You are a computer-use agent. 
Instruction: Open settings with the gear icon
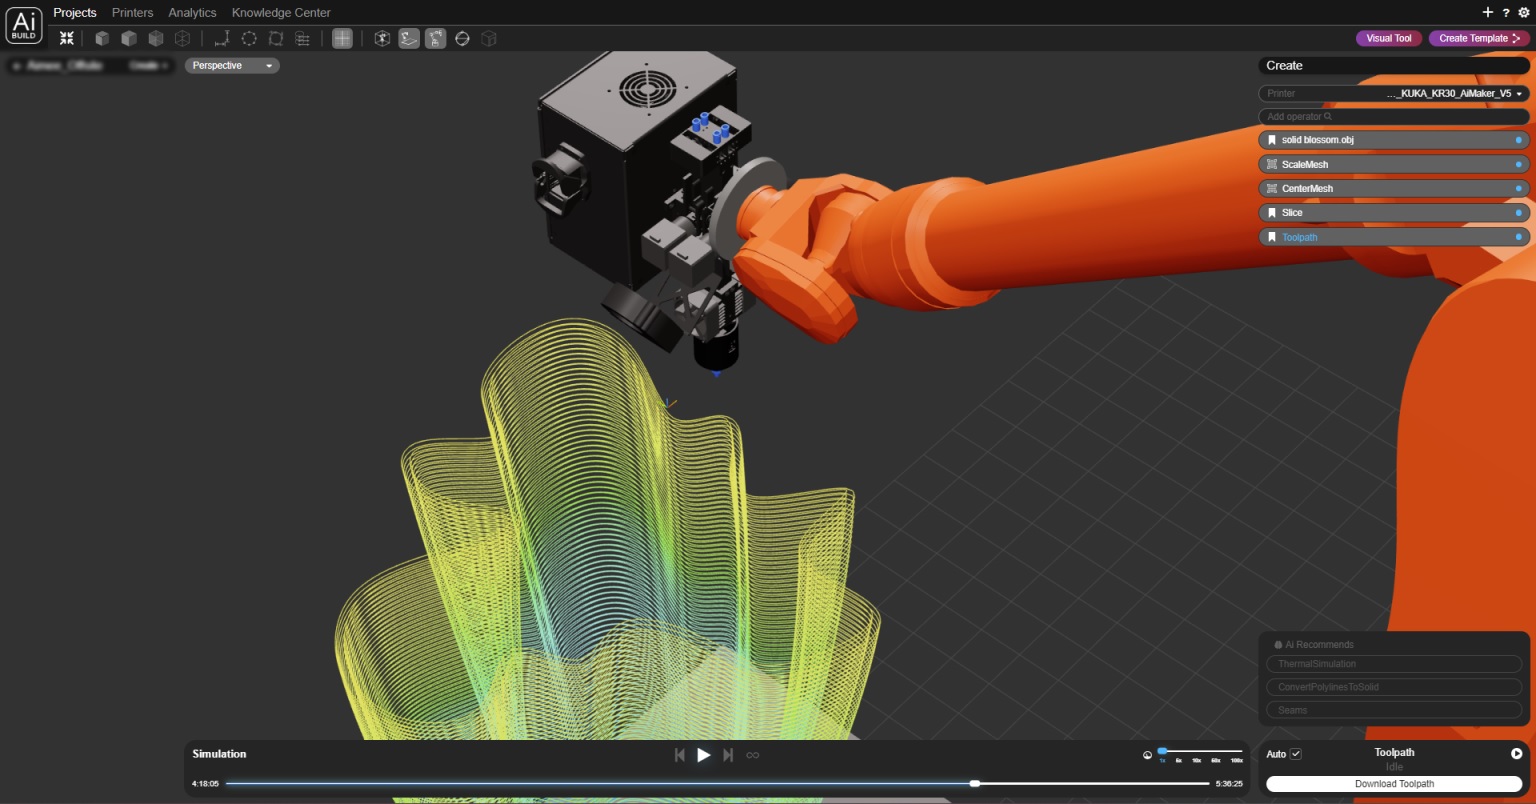pos(1524,13)
